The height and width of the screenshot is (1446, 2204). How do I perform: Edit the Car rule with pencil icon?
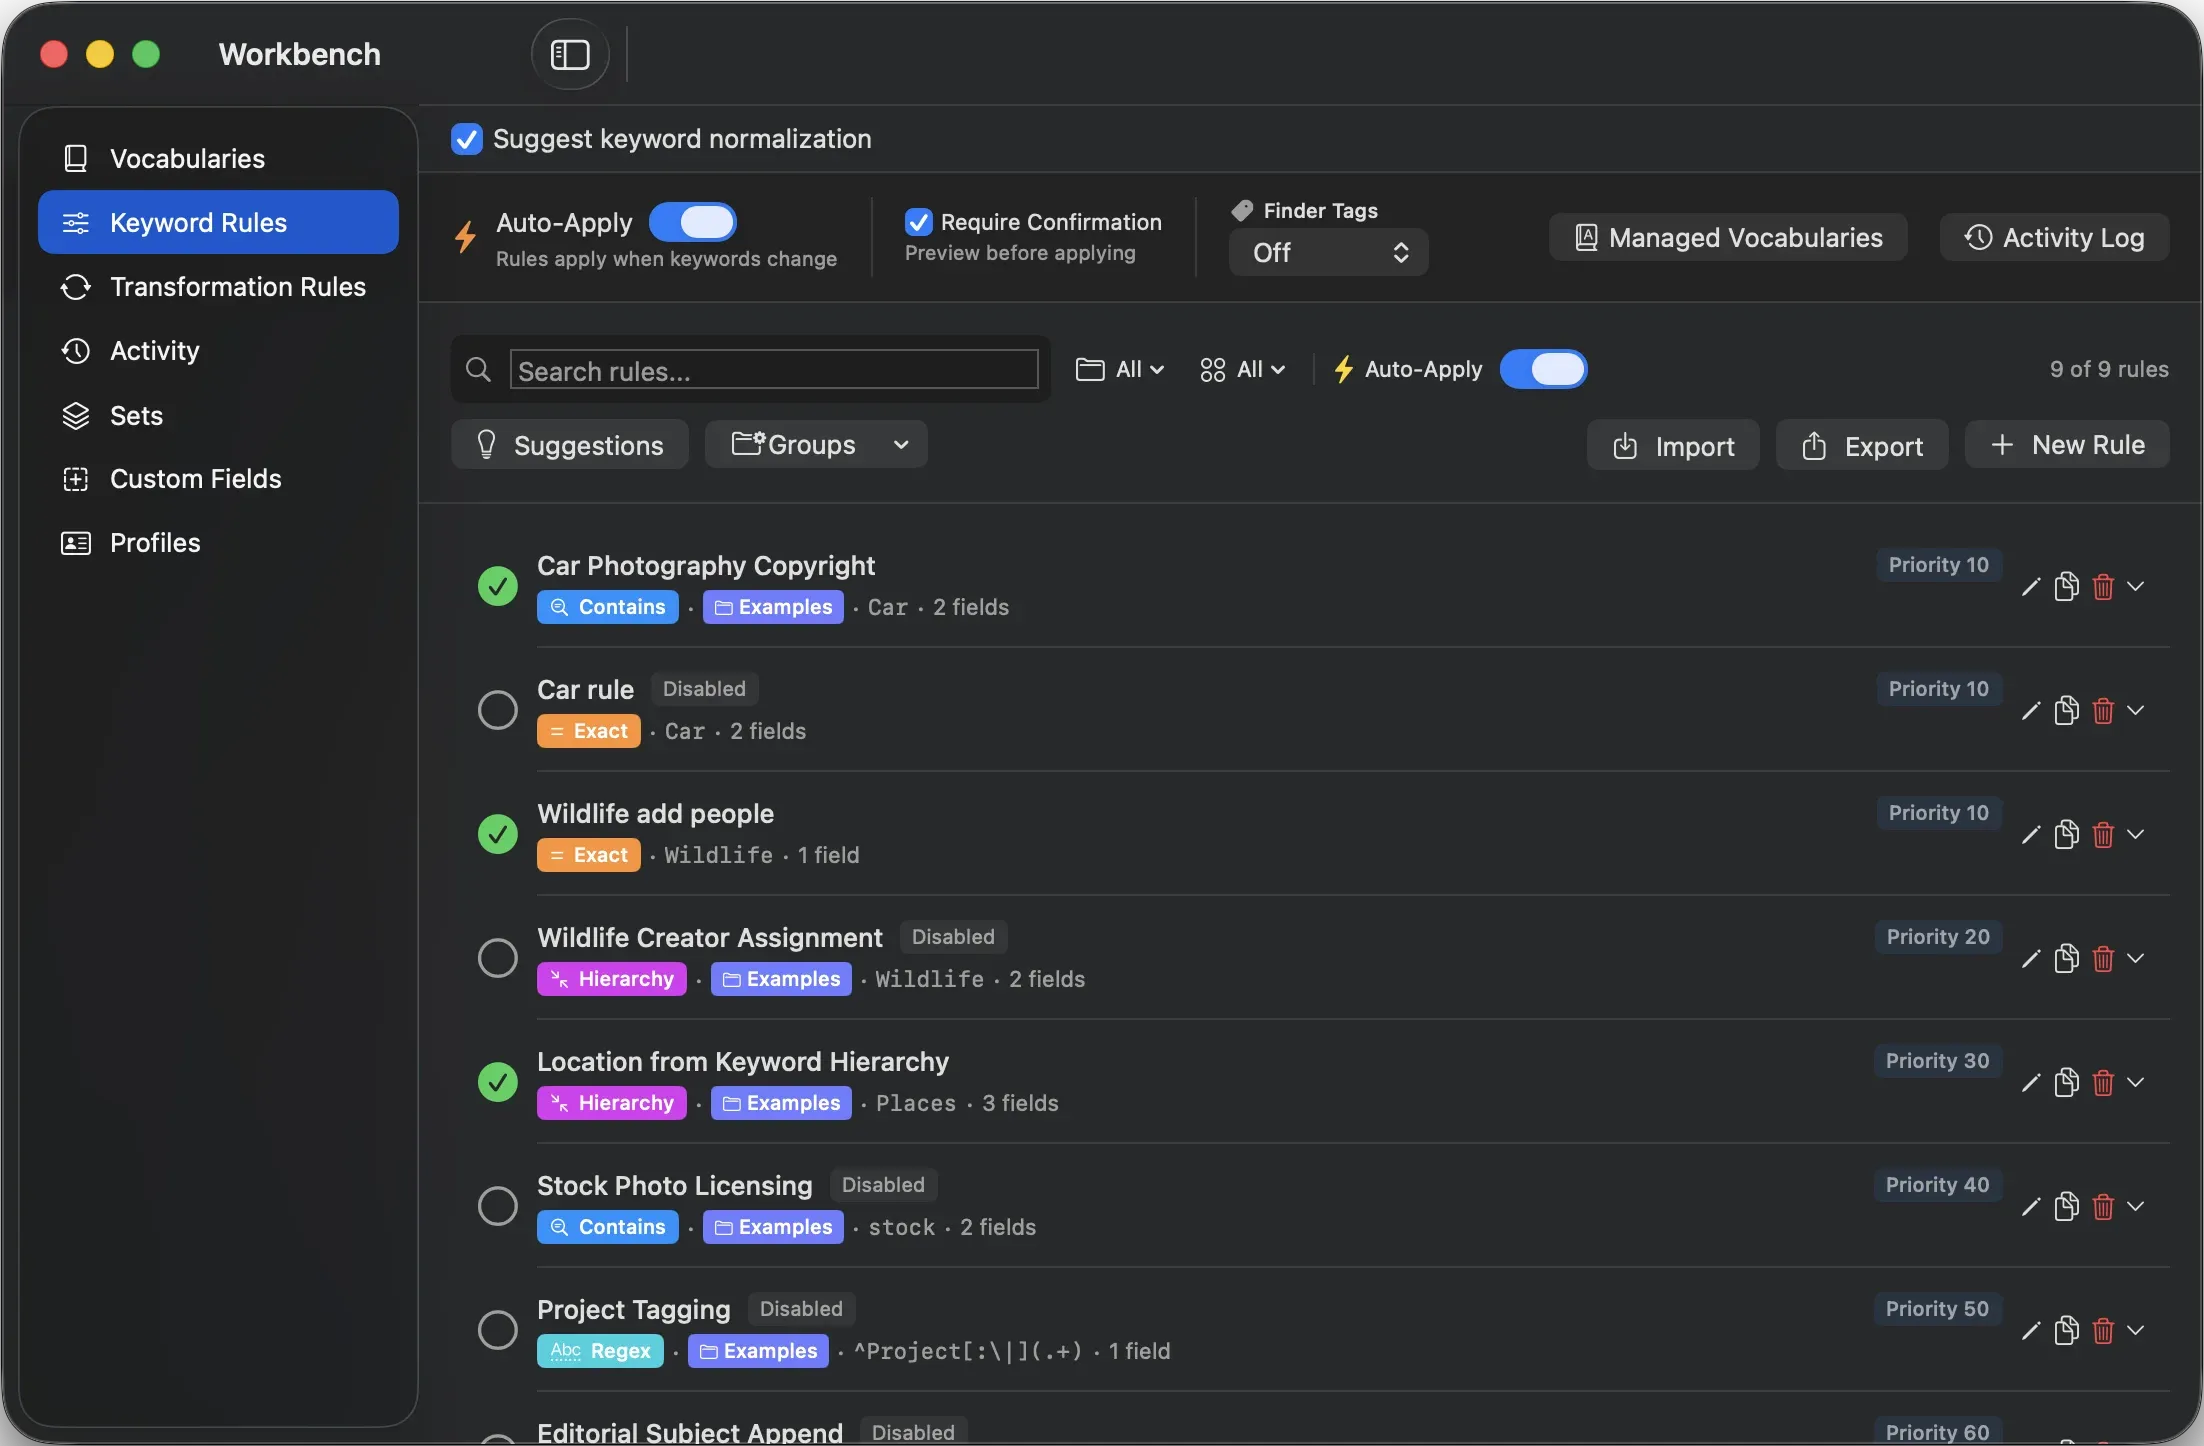tap(2030, 711)
